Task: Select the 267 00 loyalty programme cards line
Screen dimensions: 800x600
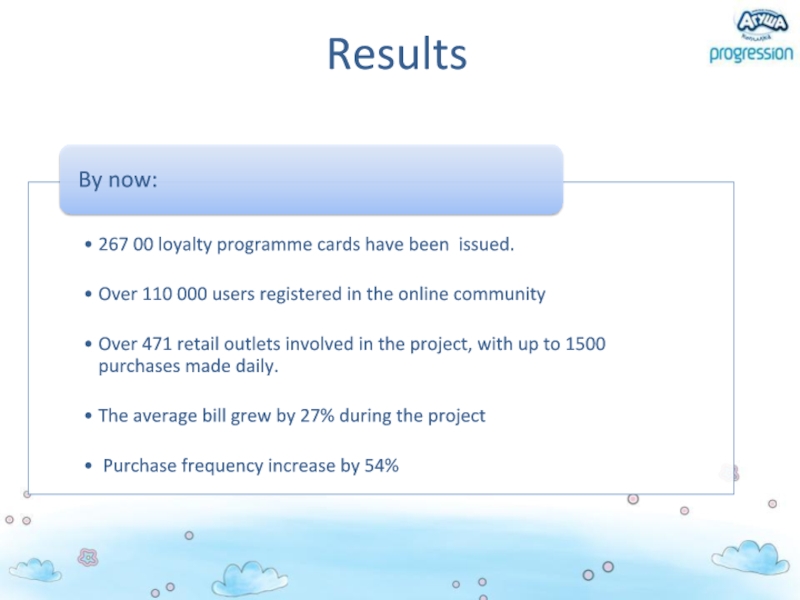Action: [306, 244]
